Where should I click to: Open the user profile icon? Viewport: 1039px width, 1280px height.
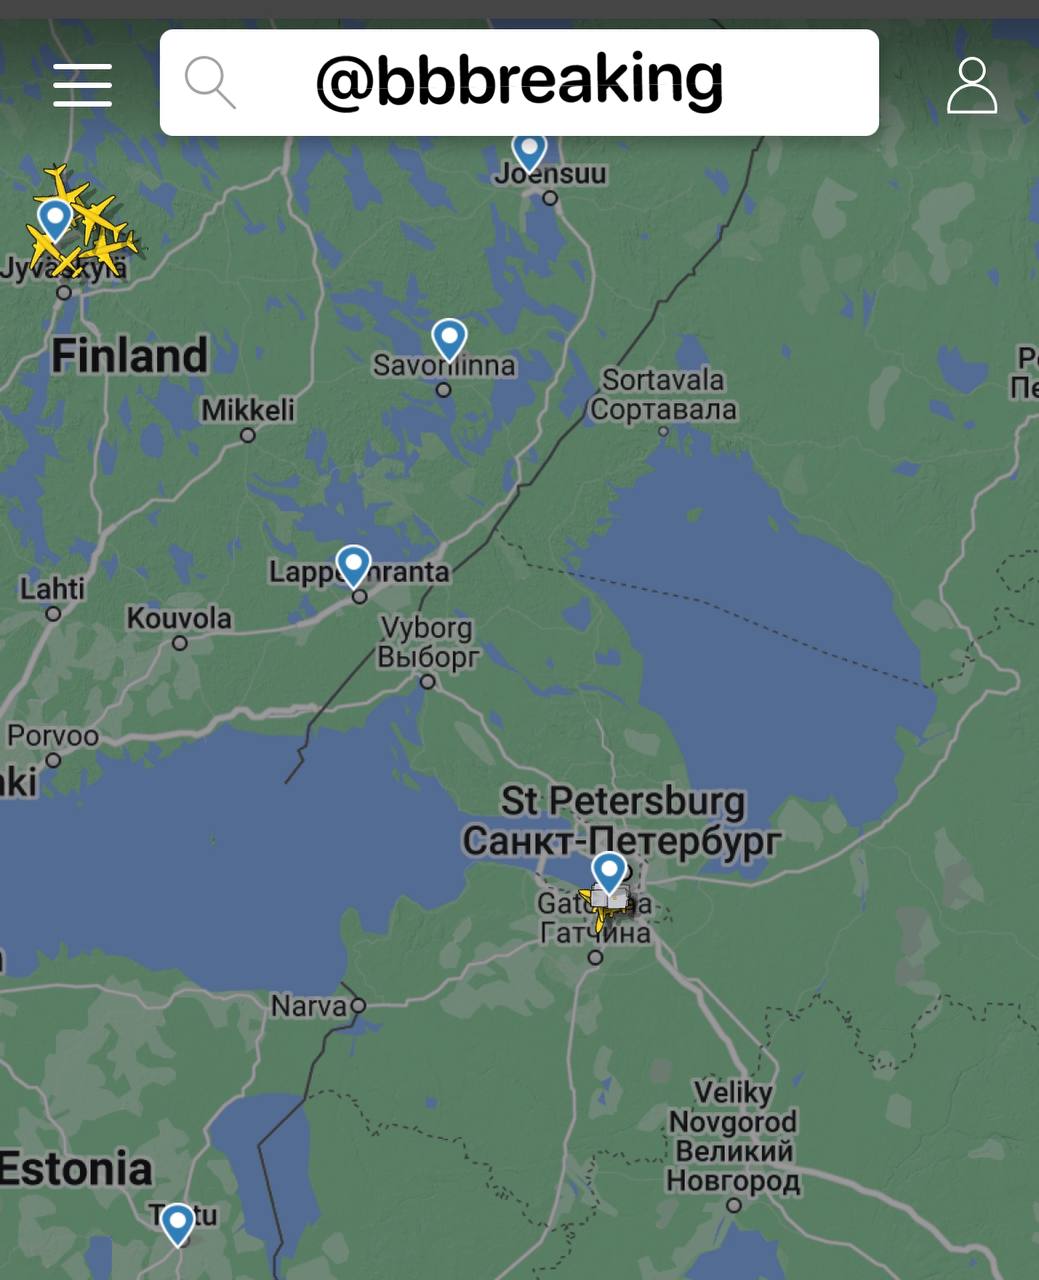(x=972, y=85)
